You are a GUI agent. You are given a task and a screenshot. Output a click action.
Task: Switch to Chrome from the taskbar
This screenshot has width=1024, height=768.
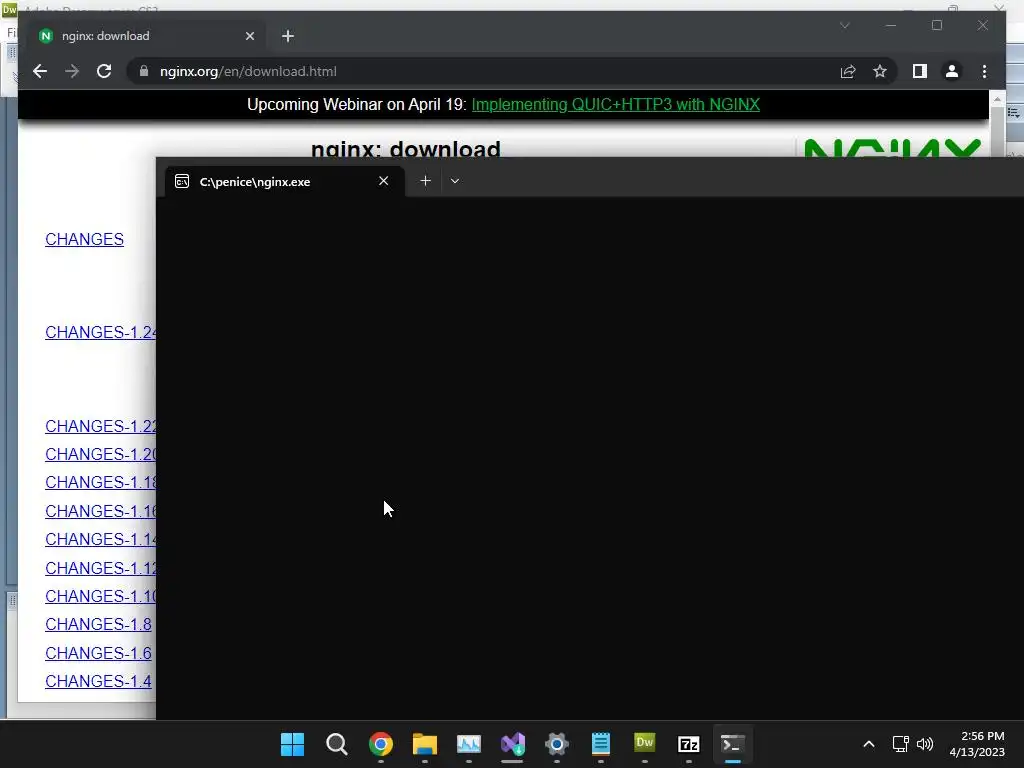tap(381, 744)
